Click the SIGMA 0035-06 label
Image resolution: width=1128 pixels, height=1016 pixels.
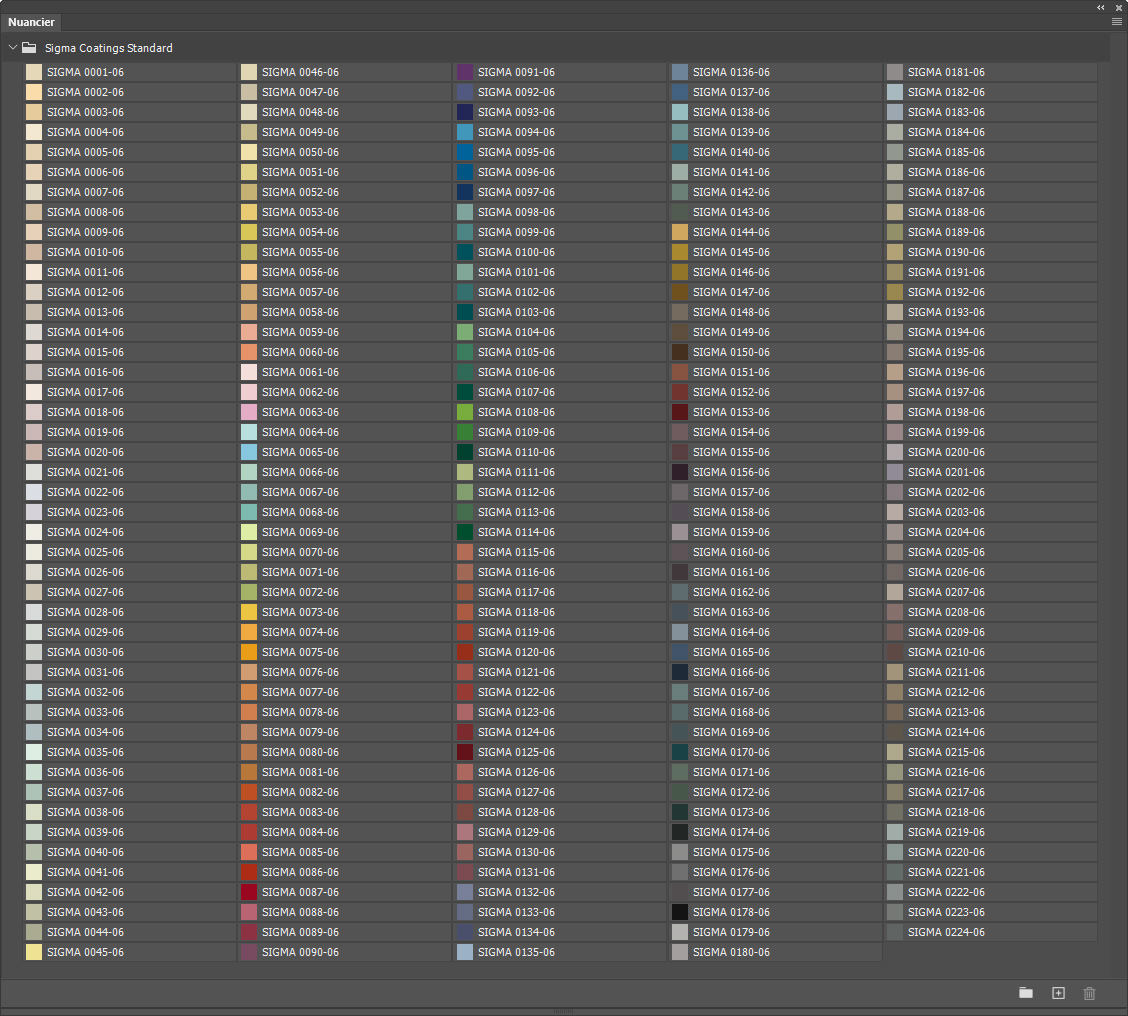click(x=85, y=752)
